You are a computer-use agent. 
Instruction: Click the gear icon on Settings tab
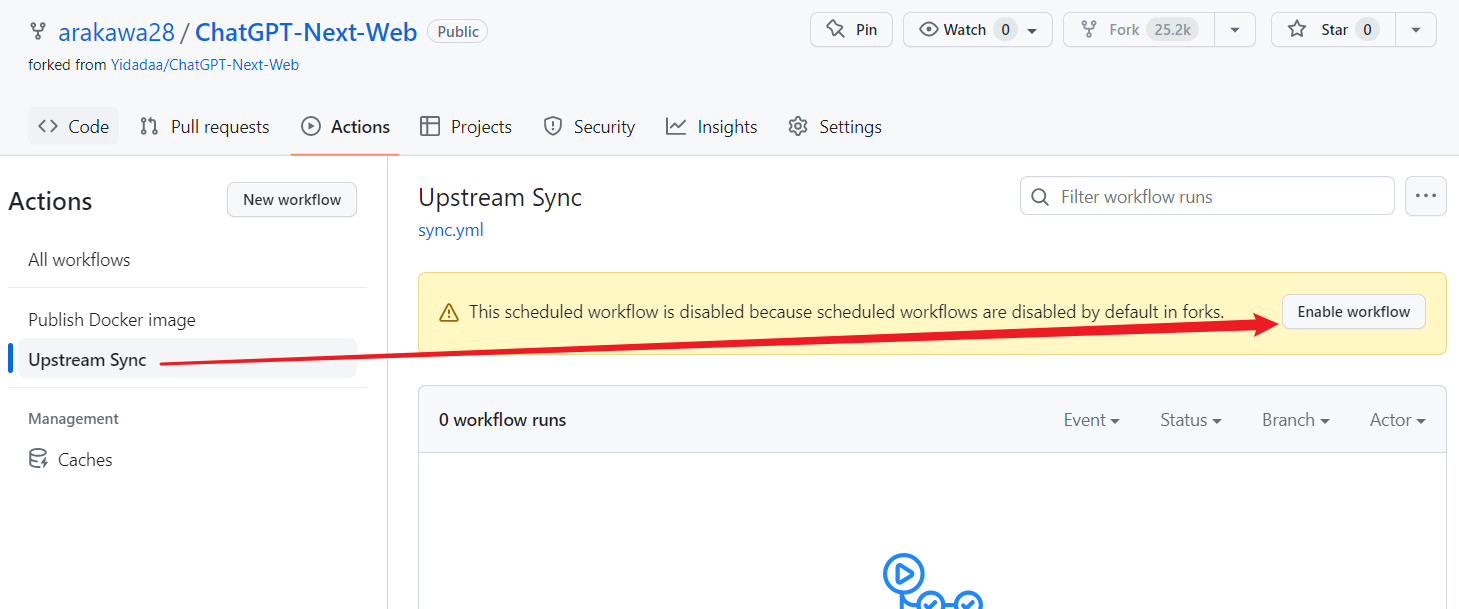(798, 127)
